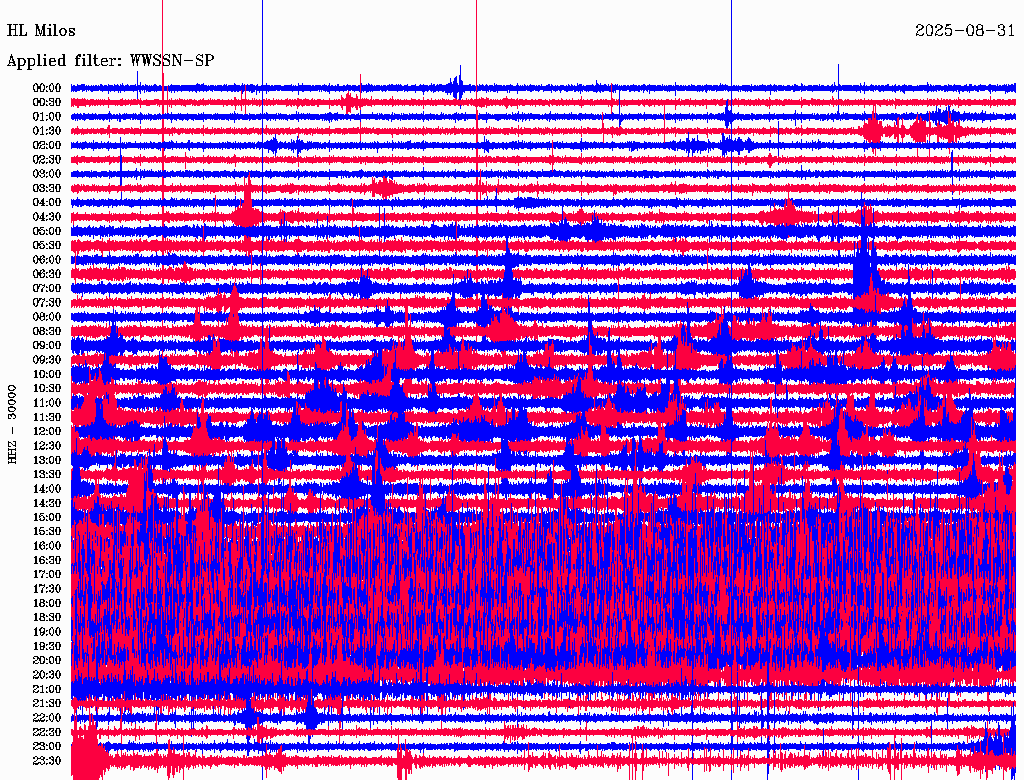Select the 20:30 time row label
Screen dimensions: 1024x780
[47, 675]
